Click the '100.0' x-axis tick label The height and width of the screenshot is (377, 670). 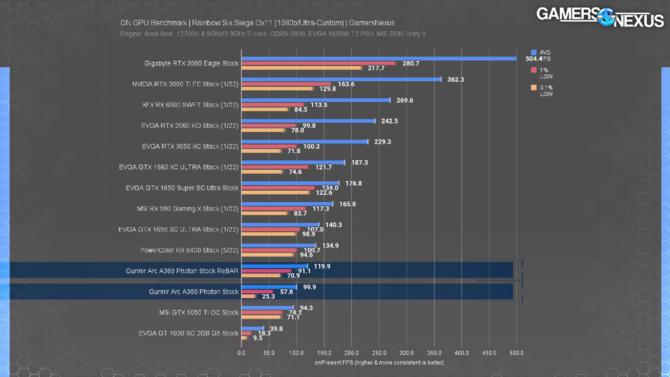coord(297,353)
